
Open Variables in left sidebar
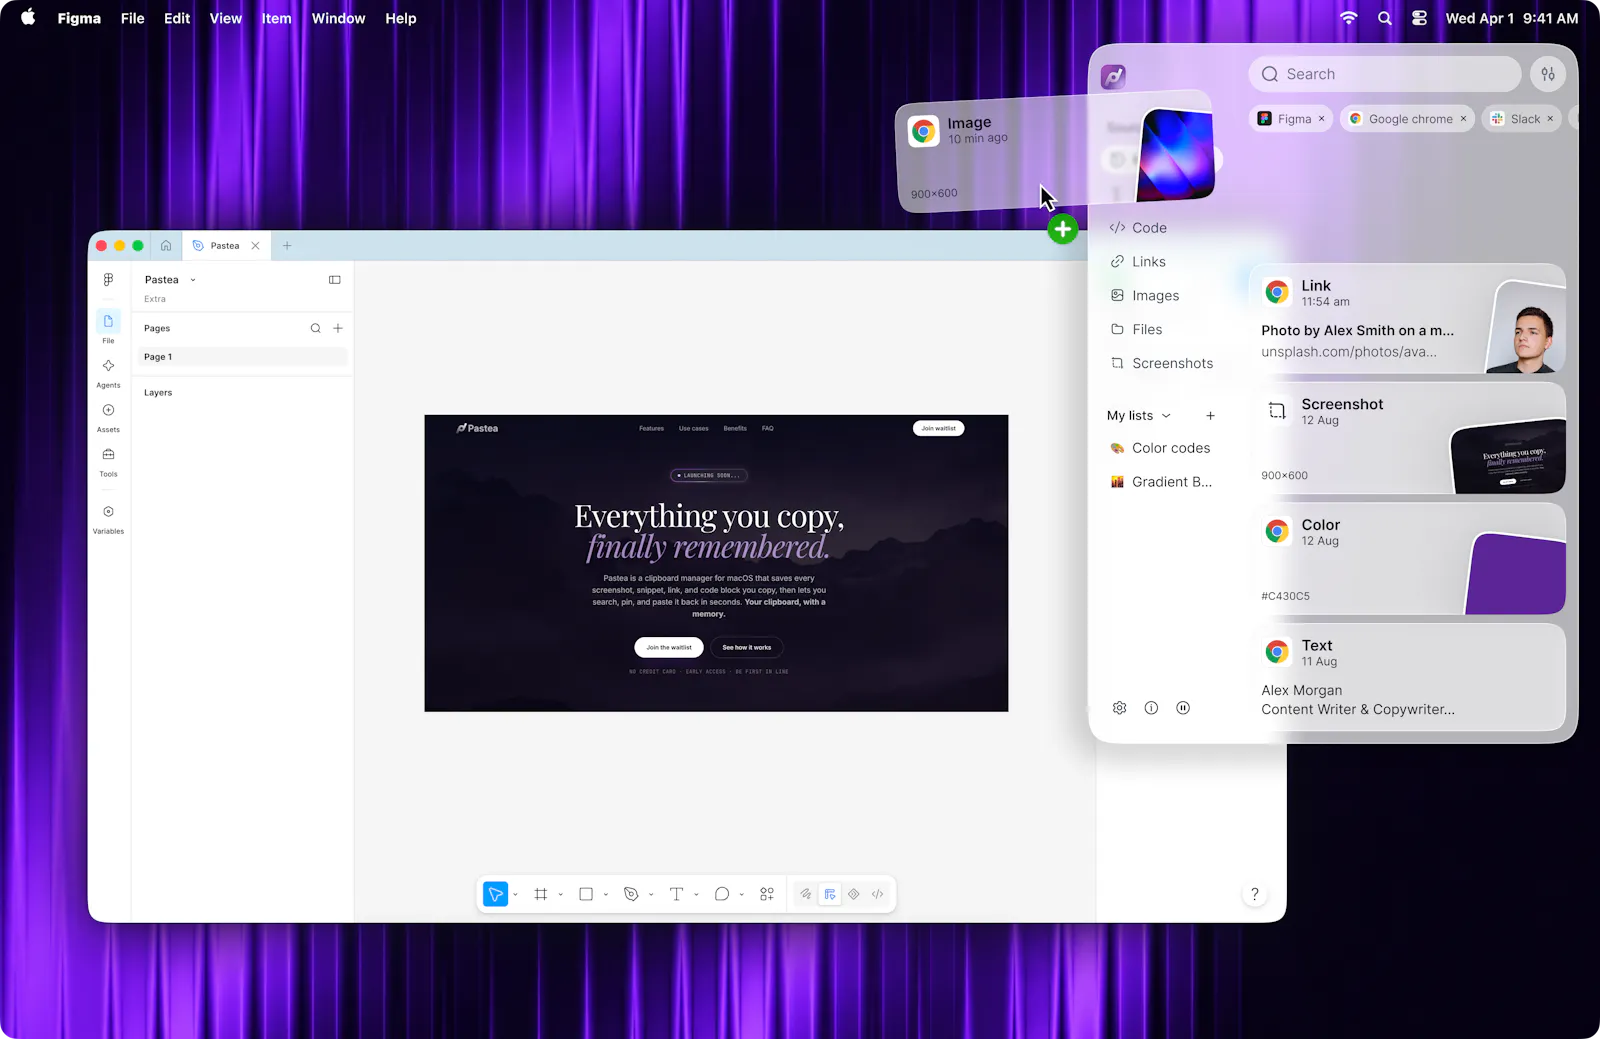click(108, 519)
